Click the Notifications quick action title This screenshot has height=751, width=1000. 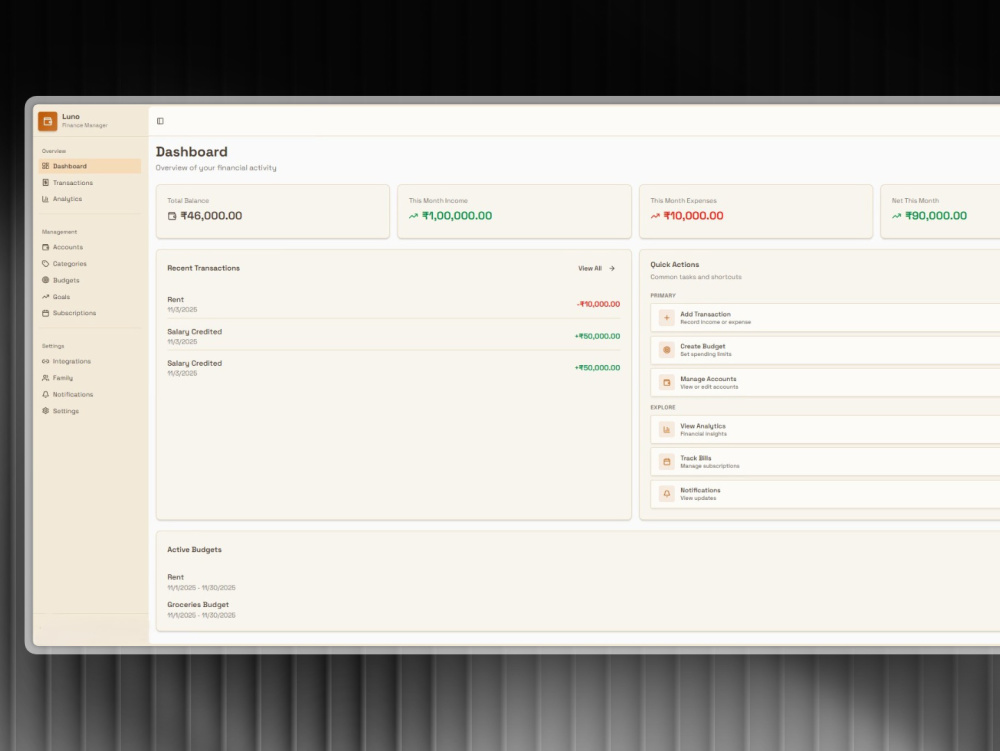click(700, 490)
